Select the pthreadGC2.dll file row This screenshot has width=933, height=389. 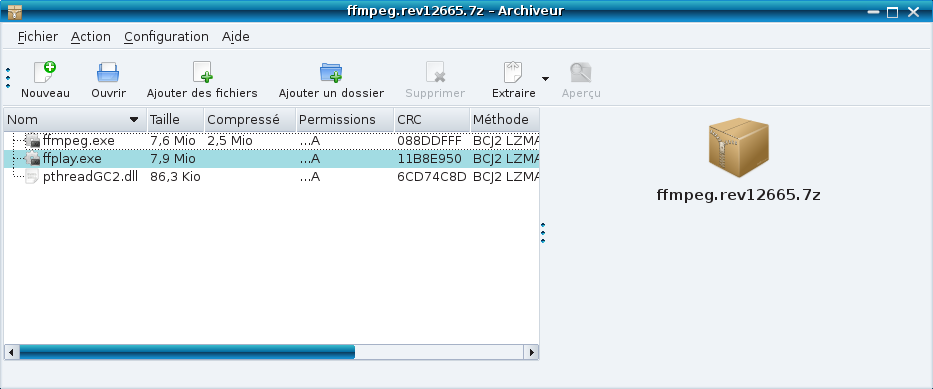coord(271,177)
